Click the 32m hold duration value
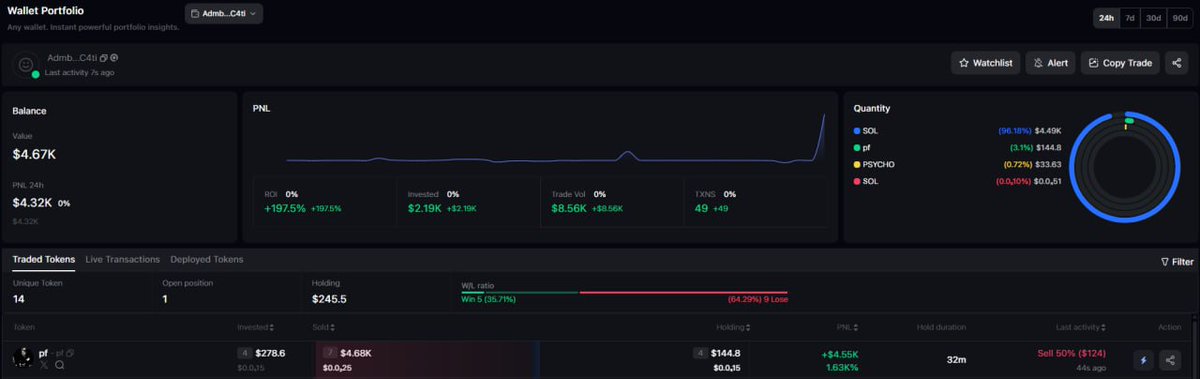The height and width of the screenshot is (379, 1200). click(x=956, y=359)
